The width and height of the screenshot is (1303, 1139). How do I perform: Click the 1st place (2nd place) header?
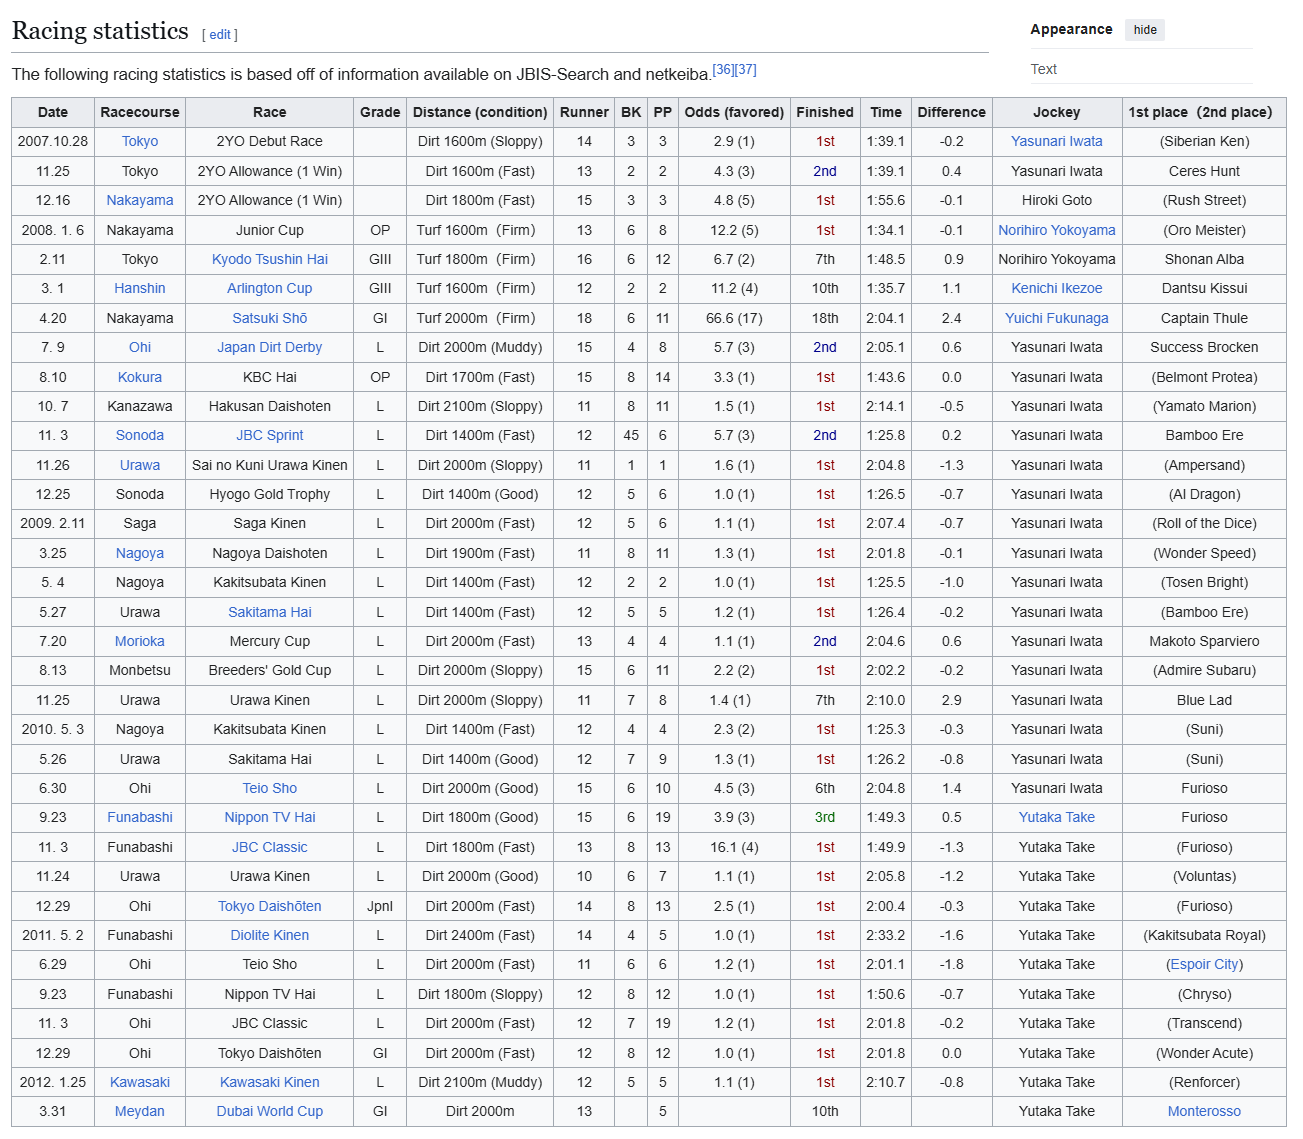1205,113
